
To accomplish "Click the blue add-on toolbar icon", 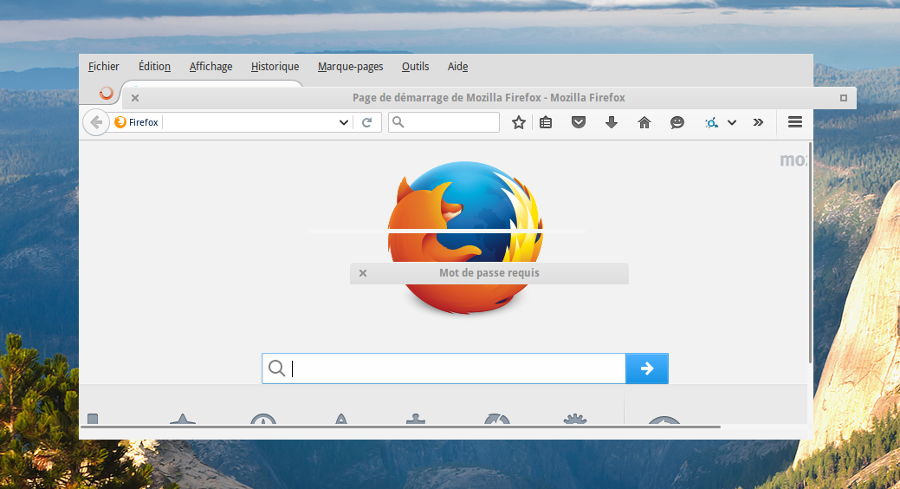I will [x=712, y=122].
